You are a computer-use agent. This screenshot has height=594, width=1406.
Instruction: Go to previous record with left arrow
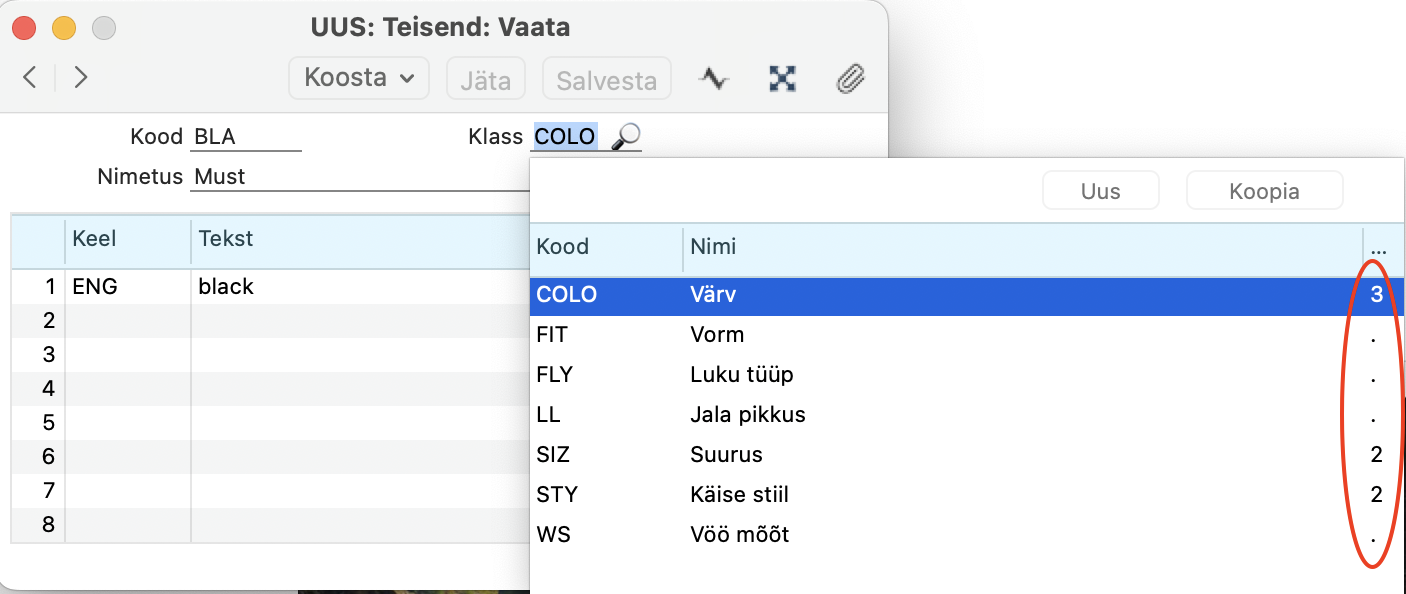coord(30,78)
